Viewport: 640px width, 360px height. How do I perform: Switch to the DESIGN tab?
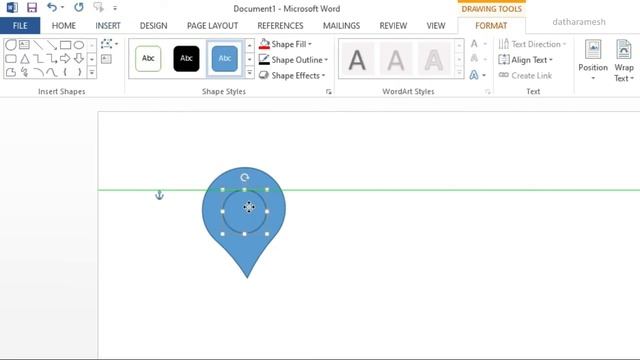(153, 26)
